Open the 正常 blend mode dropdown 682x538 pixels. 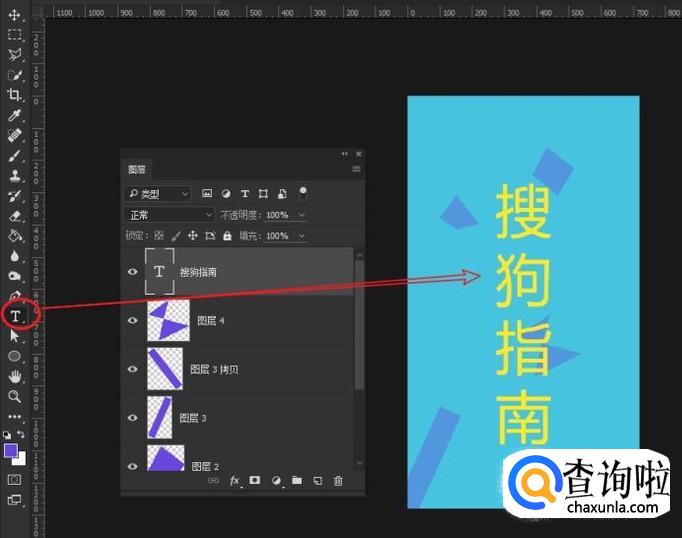tap(169, 215)
